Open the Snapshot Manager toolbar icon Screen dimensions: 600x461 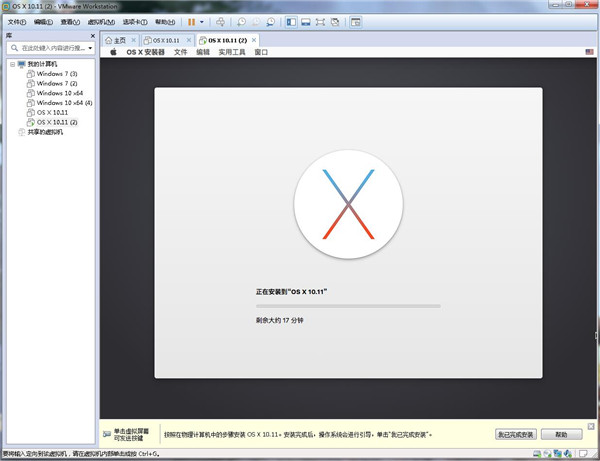[x=271, y=22]
